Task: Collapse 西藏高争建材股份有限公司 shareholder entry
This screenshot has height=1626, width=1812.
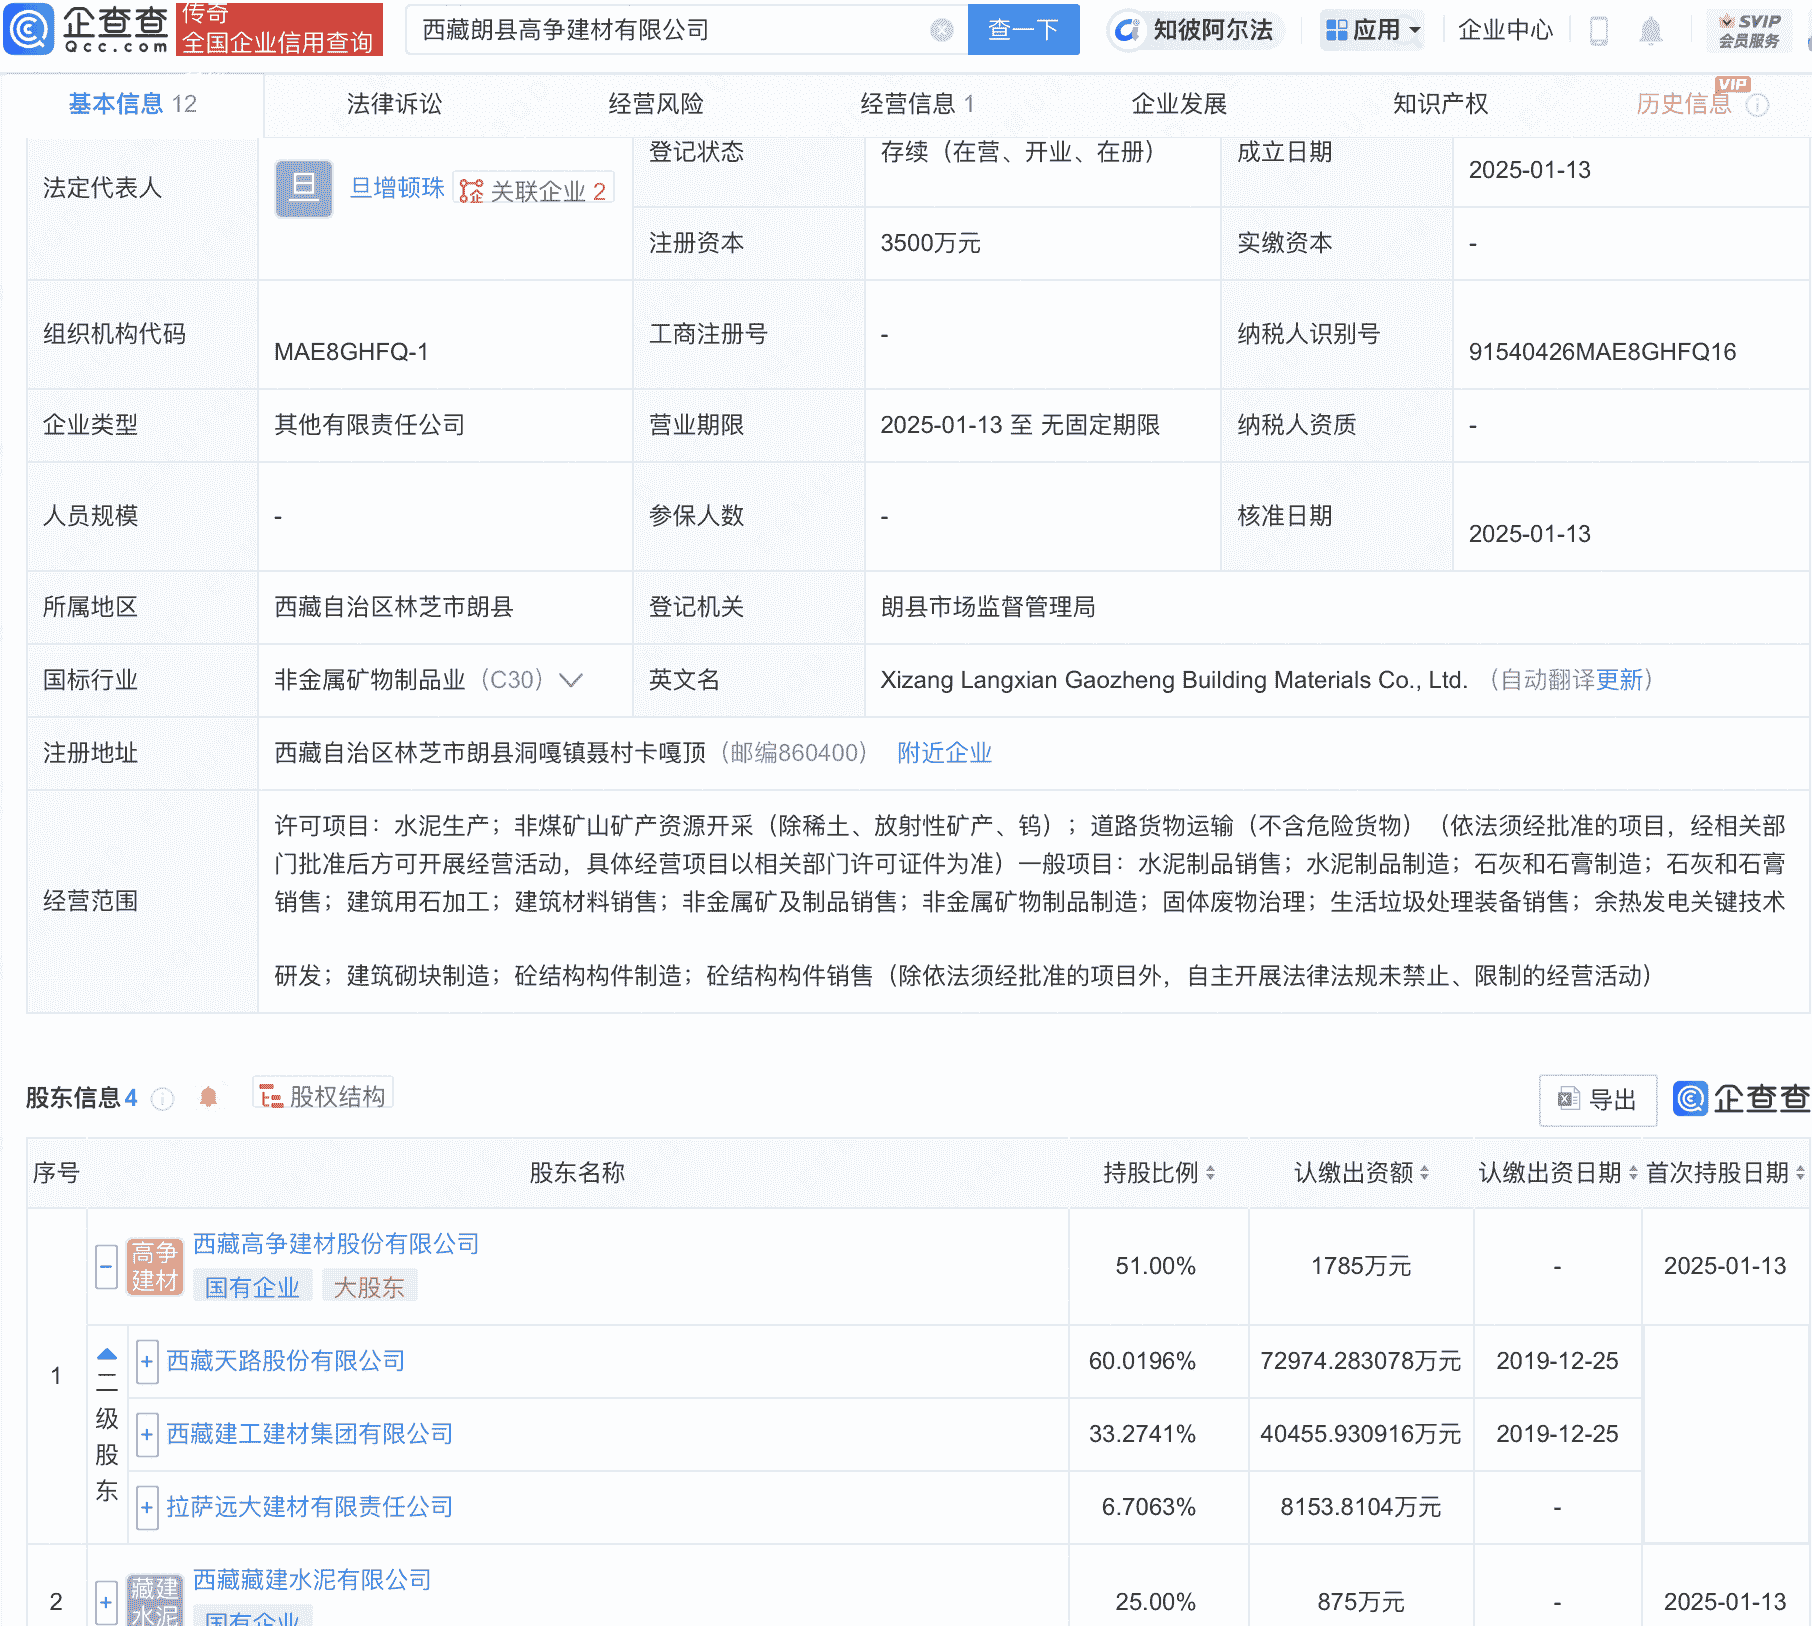Action: pos(106,1265)
